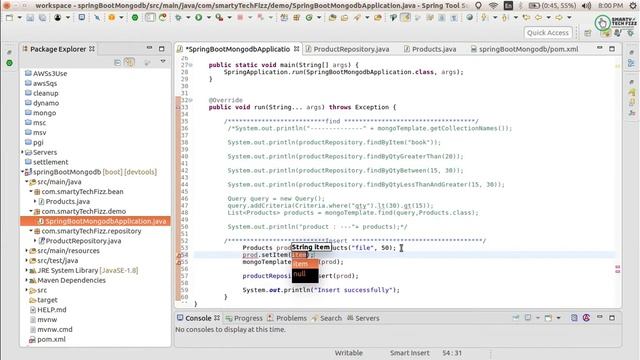640x360 pixels.
Task: Click the Open Console dropdown icon
Action: pyautogui.click(x=558, y=318)
